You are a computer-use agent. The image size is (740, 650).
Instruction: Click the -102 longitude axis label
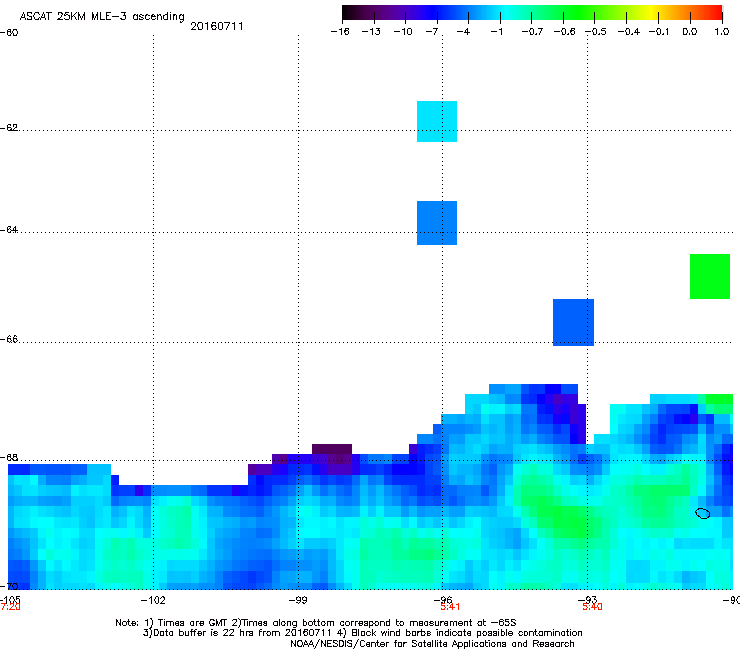153,600
